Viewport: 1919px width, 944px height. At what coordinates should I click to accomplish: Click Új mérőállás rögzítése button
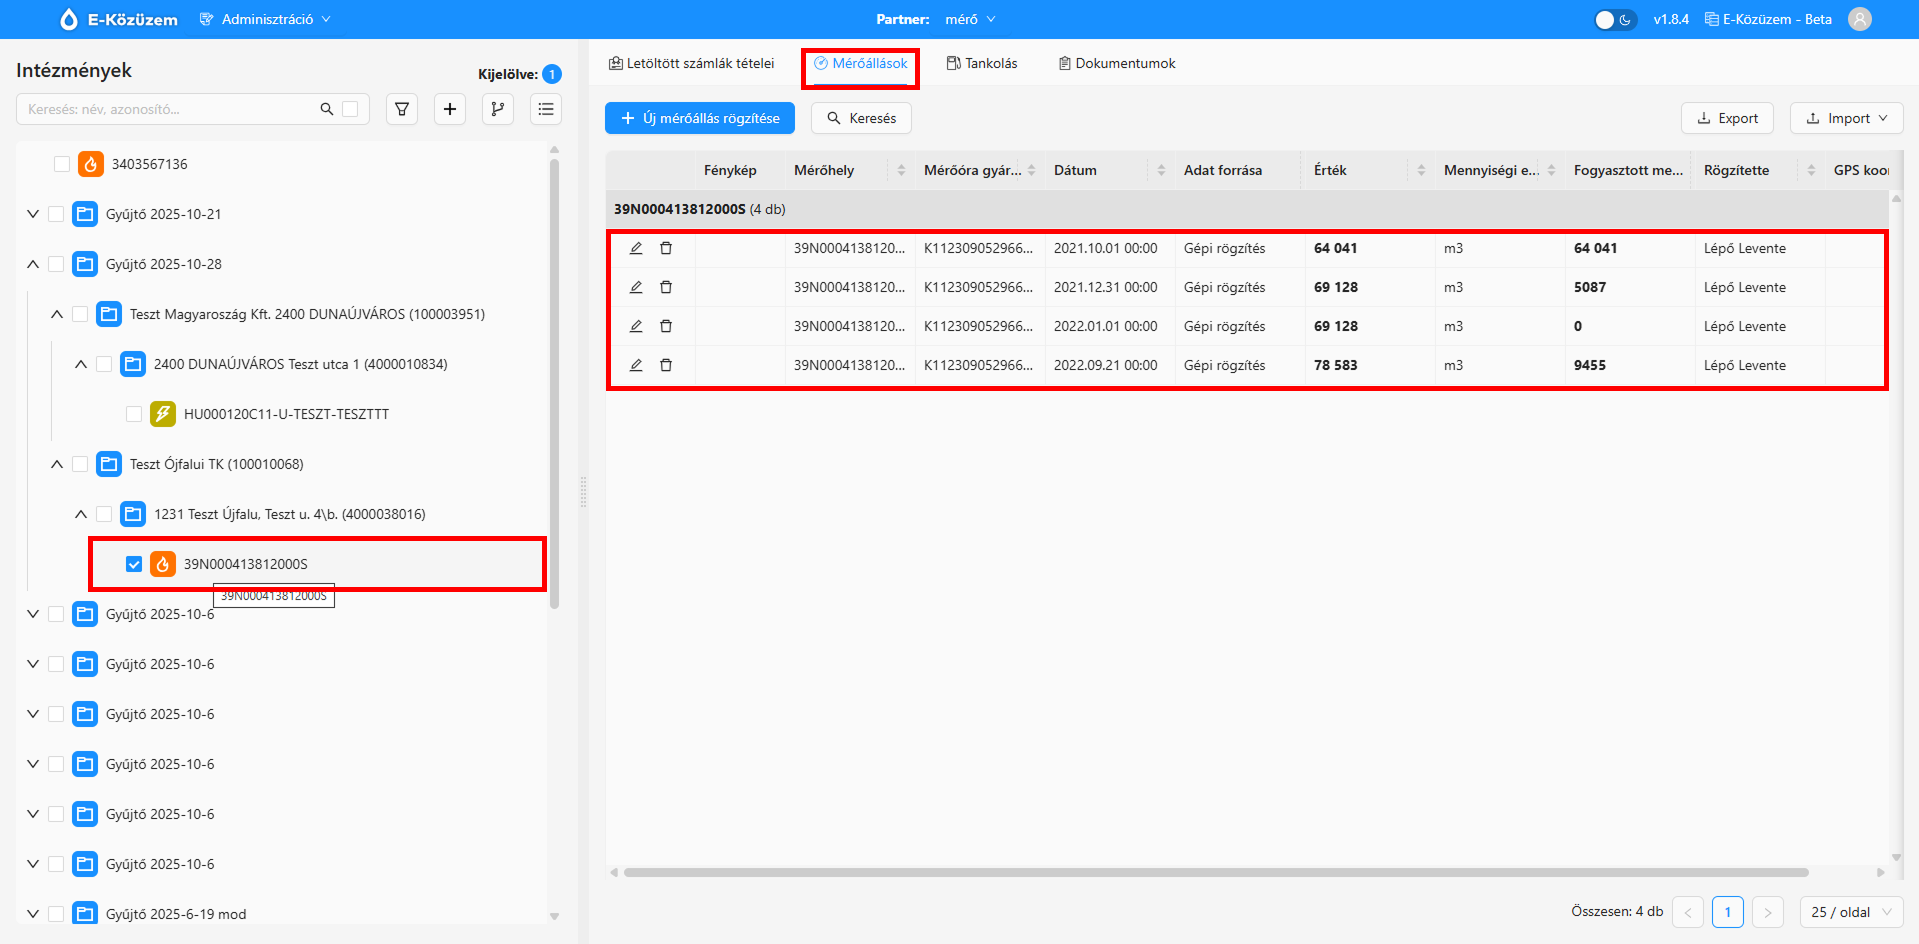(x=700, y=118)
